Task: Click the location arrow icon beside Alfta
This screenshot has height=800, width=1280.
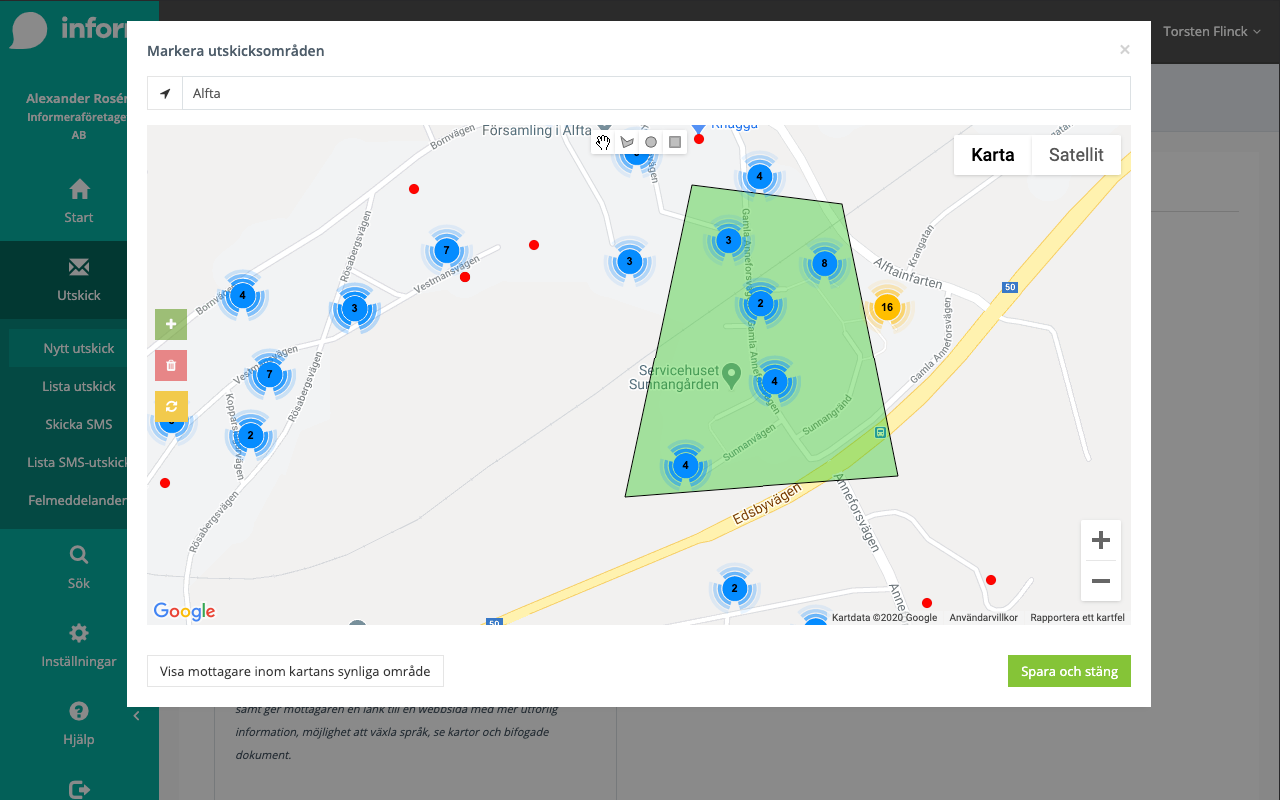Action: tap(165, 93)
